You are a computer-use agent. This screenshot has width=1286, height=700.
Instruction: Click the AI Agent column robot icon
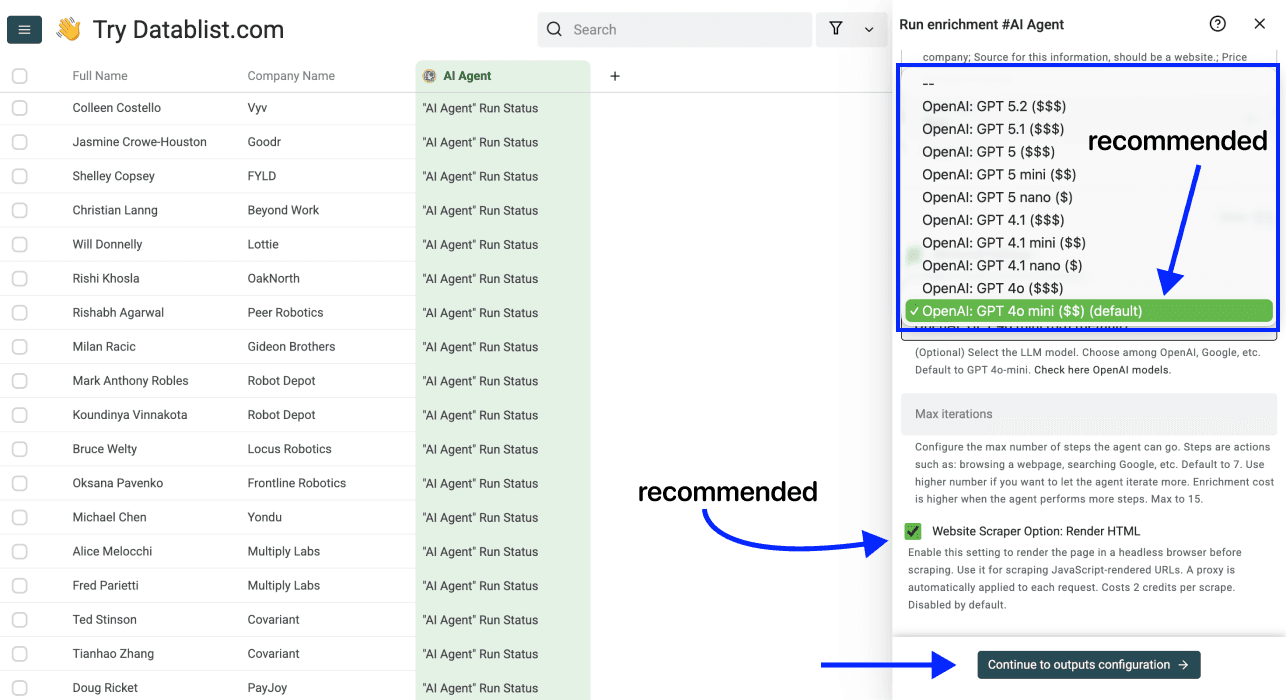431,75
